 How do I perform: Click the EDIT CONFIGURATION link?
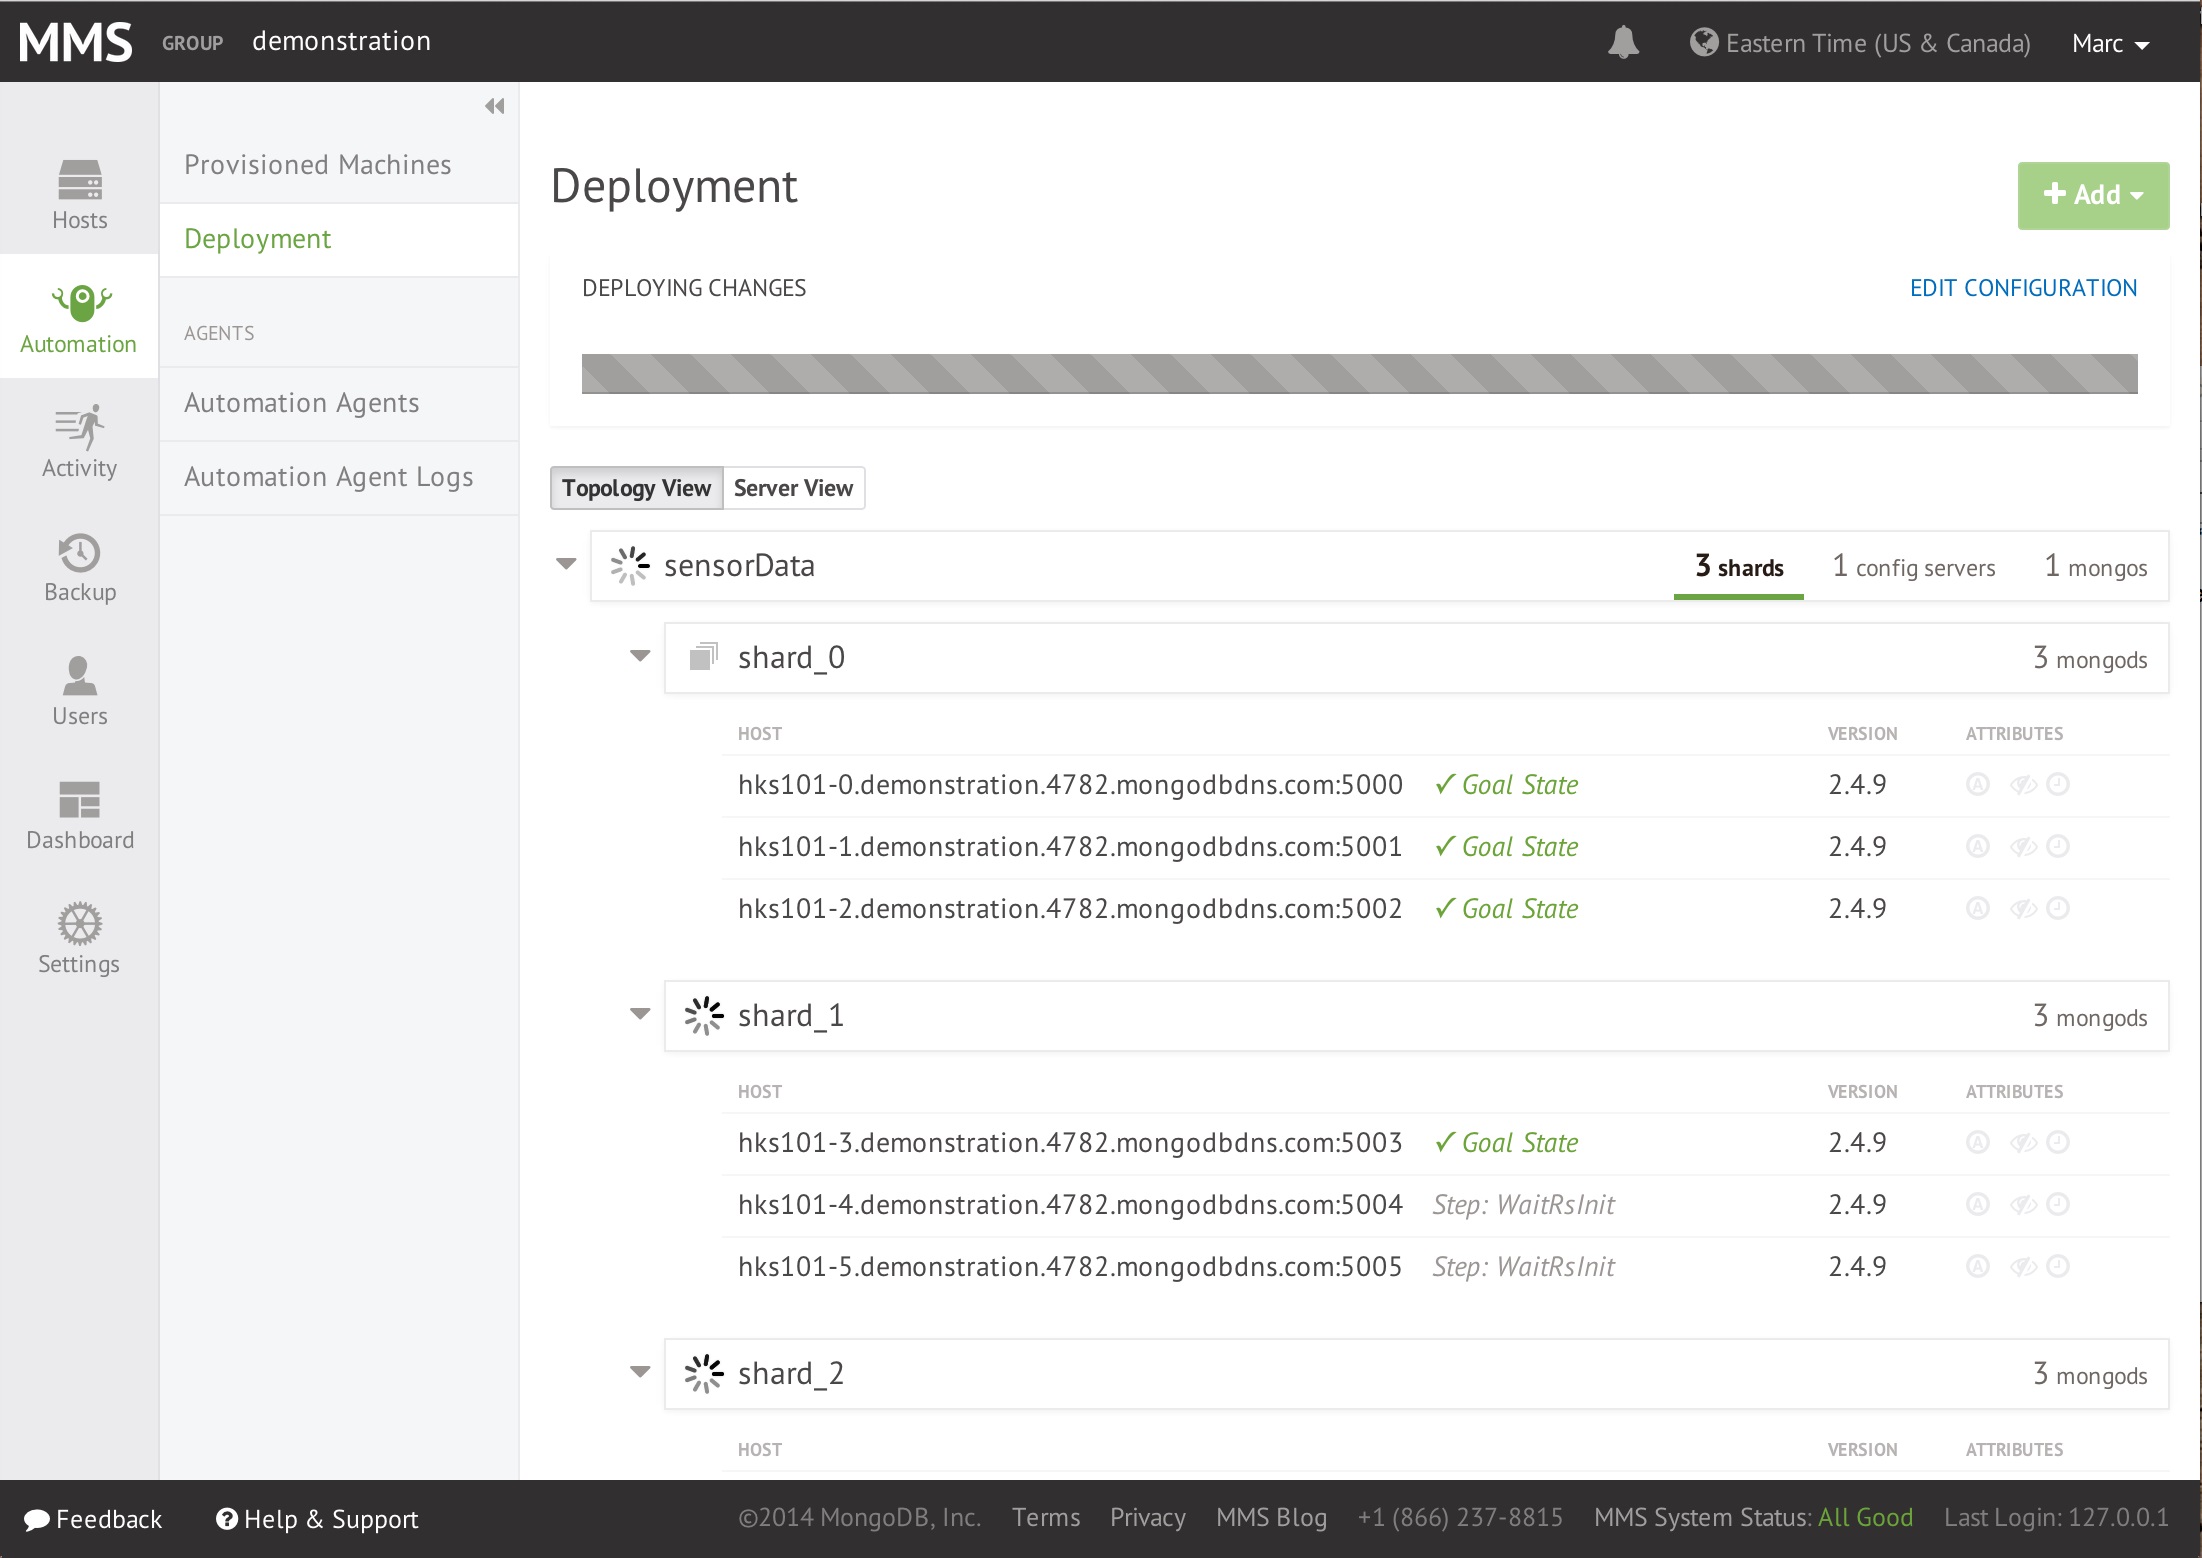pos(2023,288)
